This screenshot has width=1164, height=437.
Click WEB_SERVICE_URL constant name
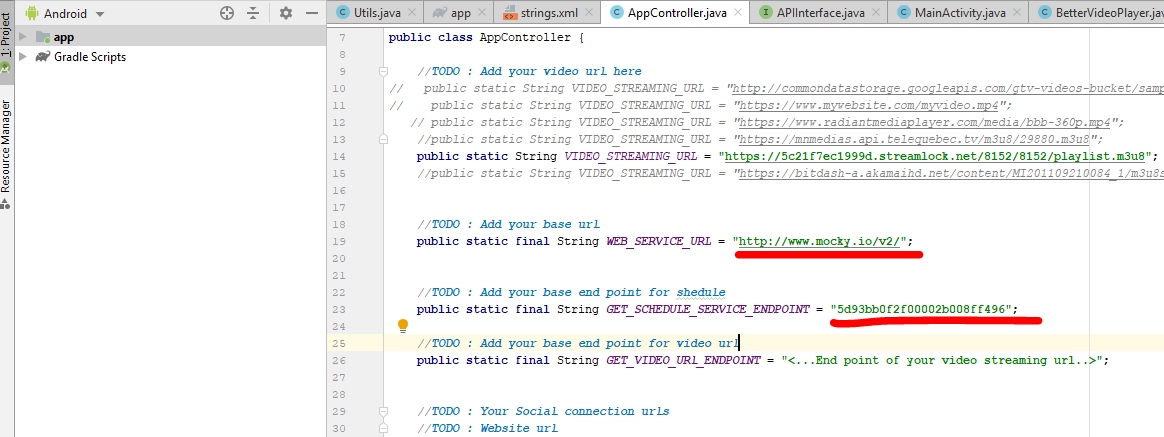point(658,242)
